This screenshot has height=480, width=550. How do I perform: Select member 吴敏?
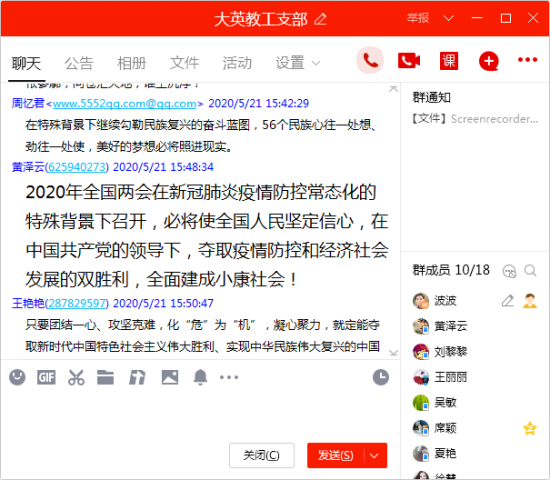(x=475, y=402)
